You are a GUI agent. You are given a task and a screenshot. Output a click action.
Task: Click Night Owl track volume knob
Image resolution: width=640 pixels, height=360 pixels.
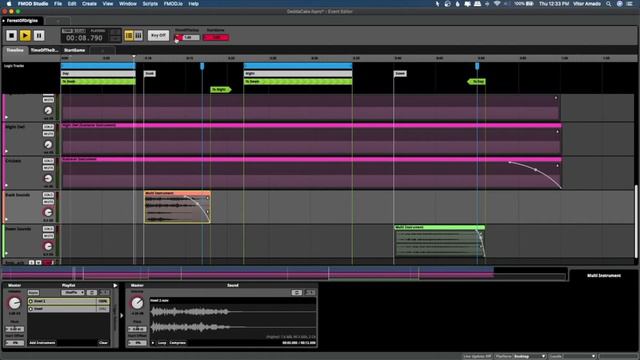pos(48,144)
